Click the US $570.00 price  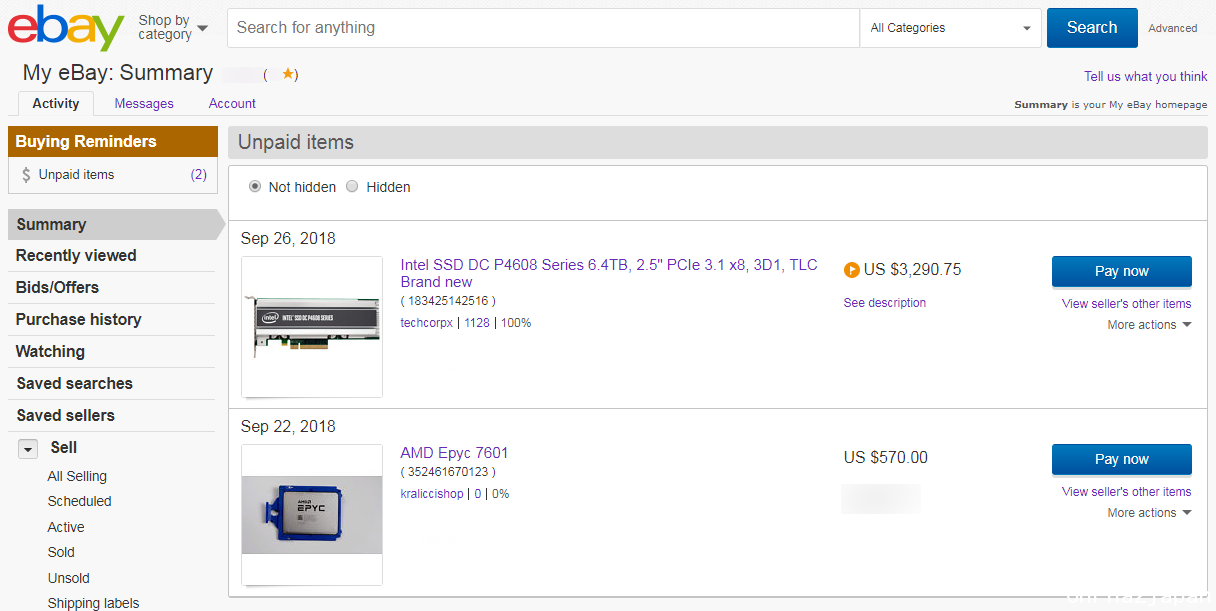point(886,458)
